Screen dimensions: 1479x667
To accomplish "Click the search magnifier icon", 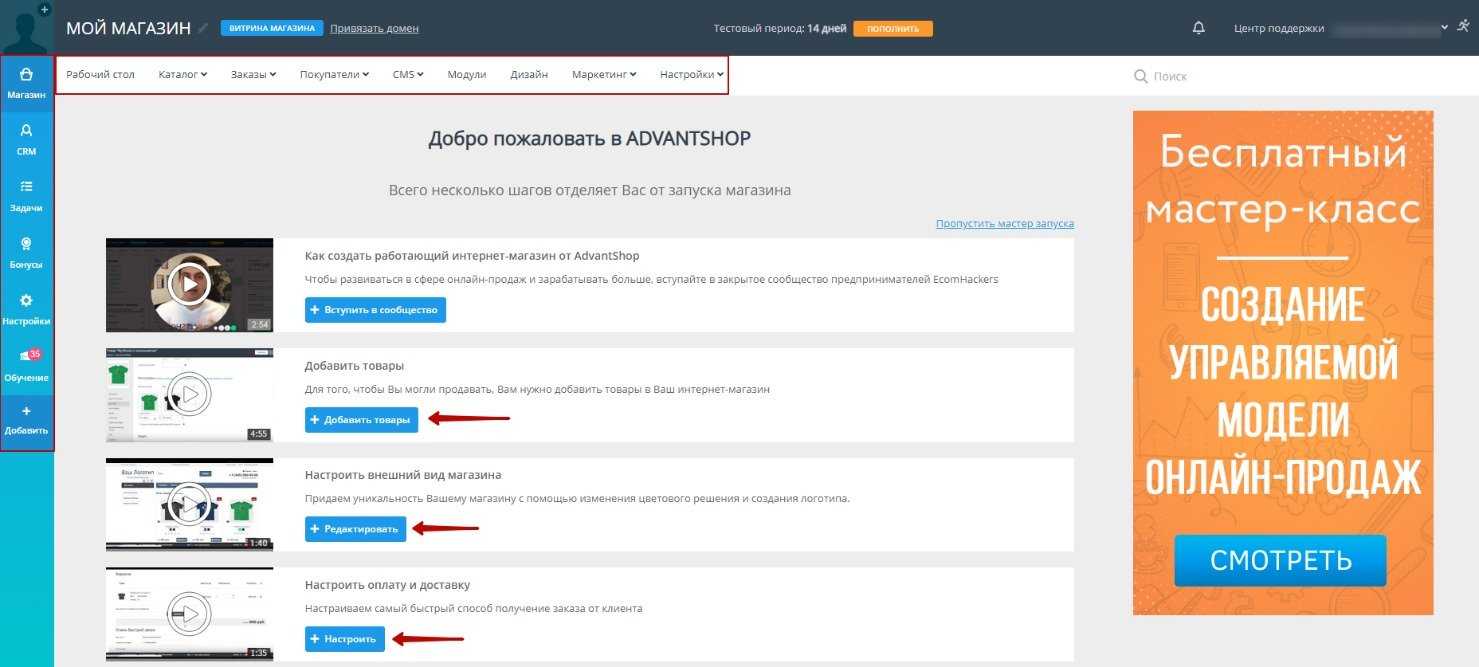I will (x=1140, y=76).
